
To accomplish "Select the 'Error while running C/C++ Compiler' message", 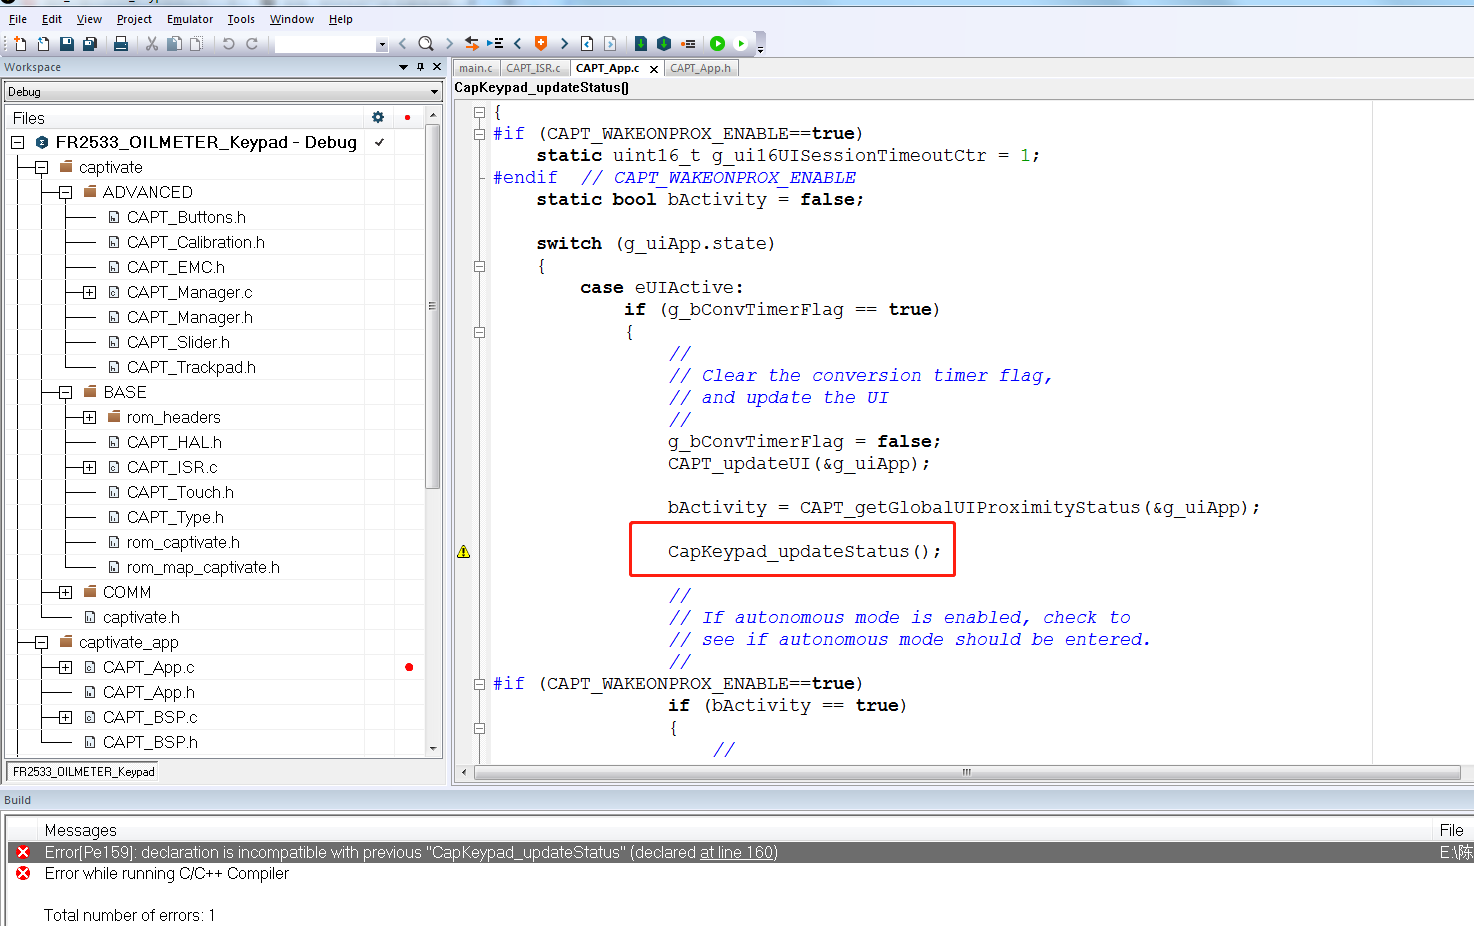I will pyautogui.click(x=167, y=873).
